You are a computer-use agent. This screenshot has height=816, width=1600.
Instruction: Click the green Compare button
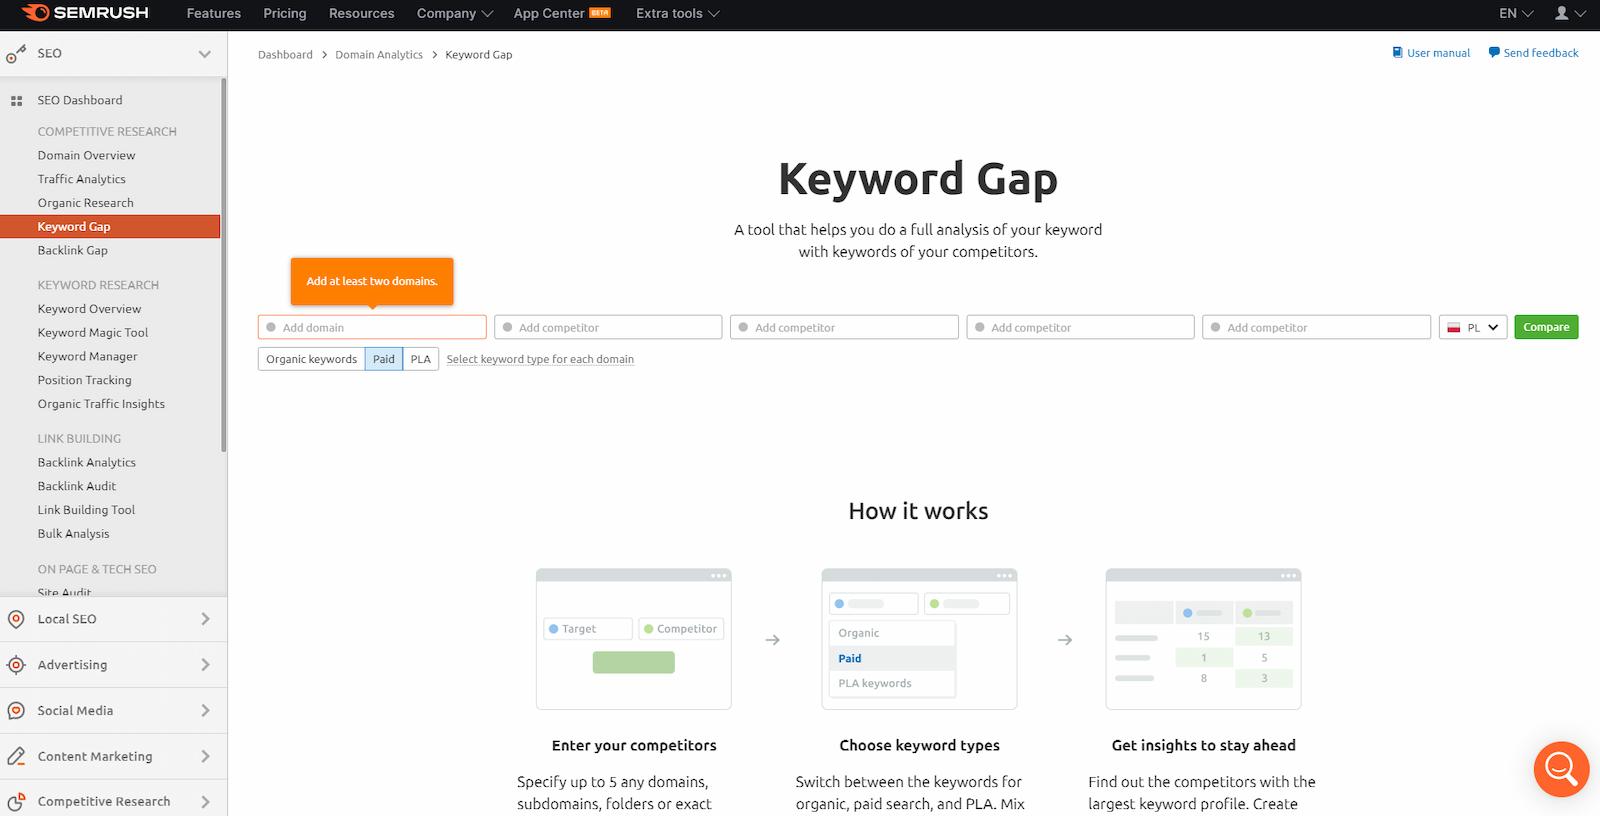click(1546, 327)
